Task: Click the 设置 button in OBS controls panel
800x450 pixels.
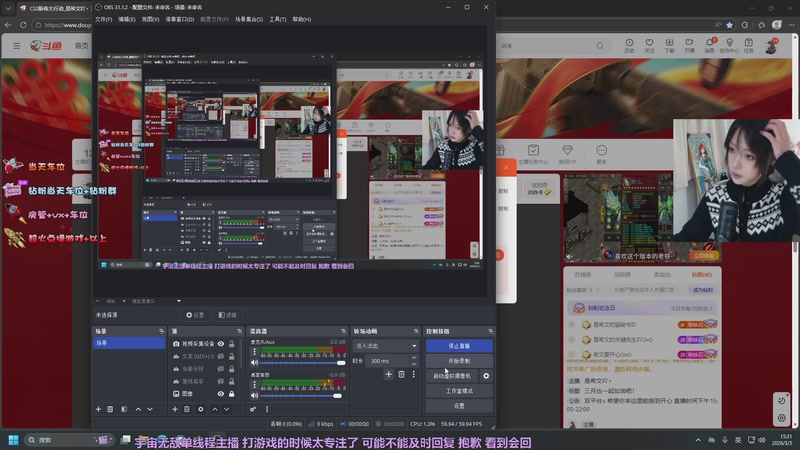Action: [459, 406]
